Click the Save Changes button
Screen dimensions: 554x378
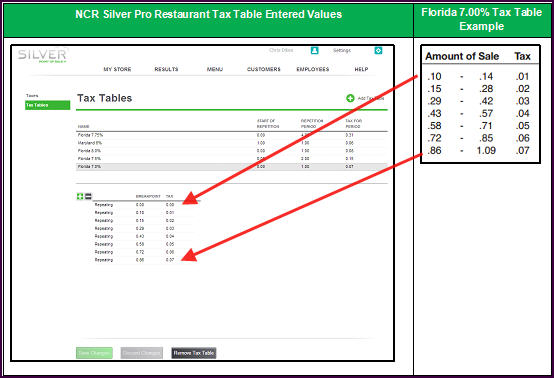point(94,353)
